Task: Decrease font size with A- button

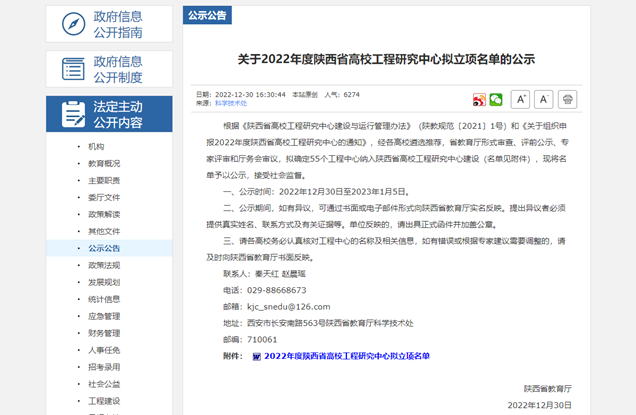Action: pos(543,99)
